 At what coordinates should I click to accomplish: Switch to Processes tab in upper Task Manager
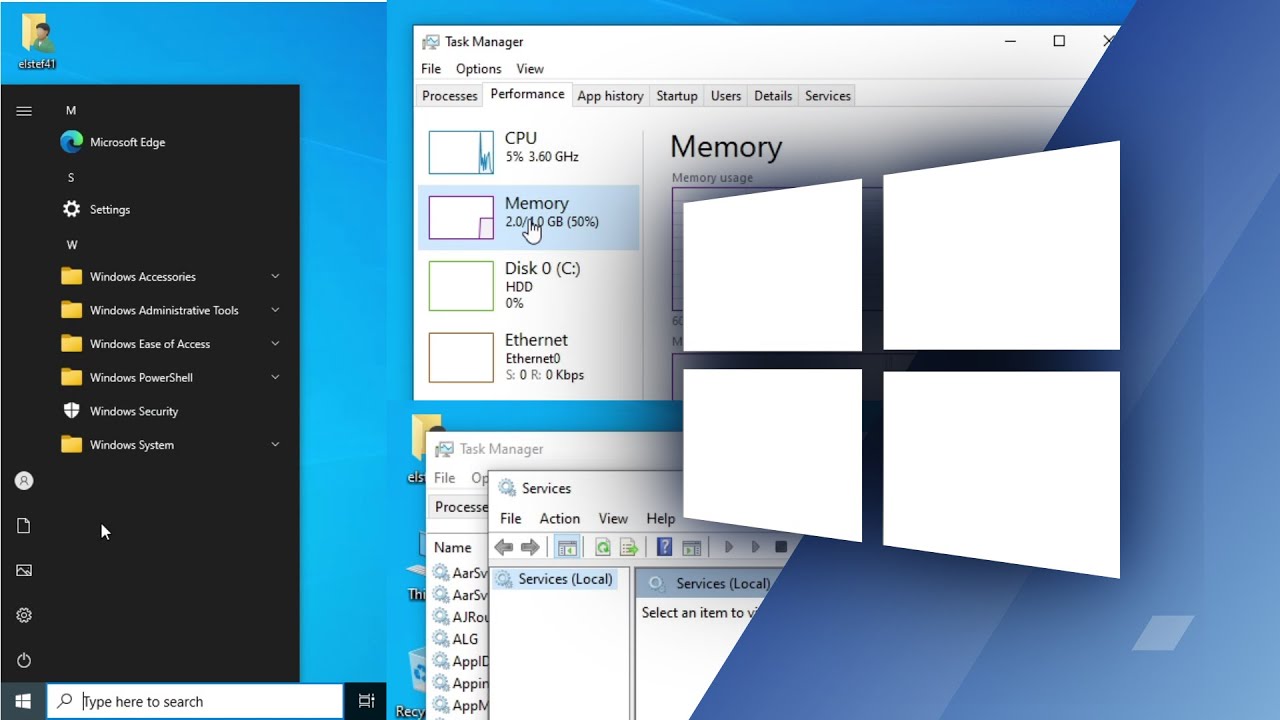point(450,96)
